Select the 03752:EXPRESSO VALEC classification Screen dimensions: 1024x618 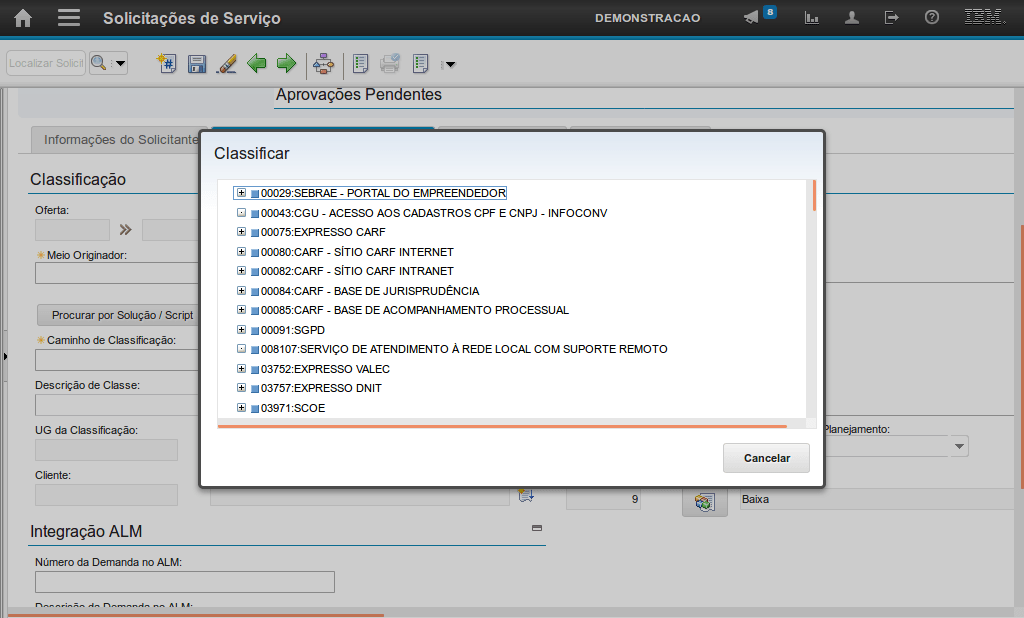325,369
